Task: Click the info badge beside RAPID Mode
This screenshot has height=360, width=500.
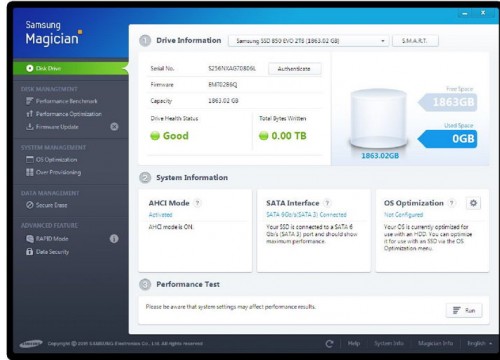Action: [114, 239]
